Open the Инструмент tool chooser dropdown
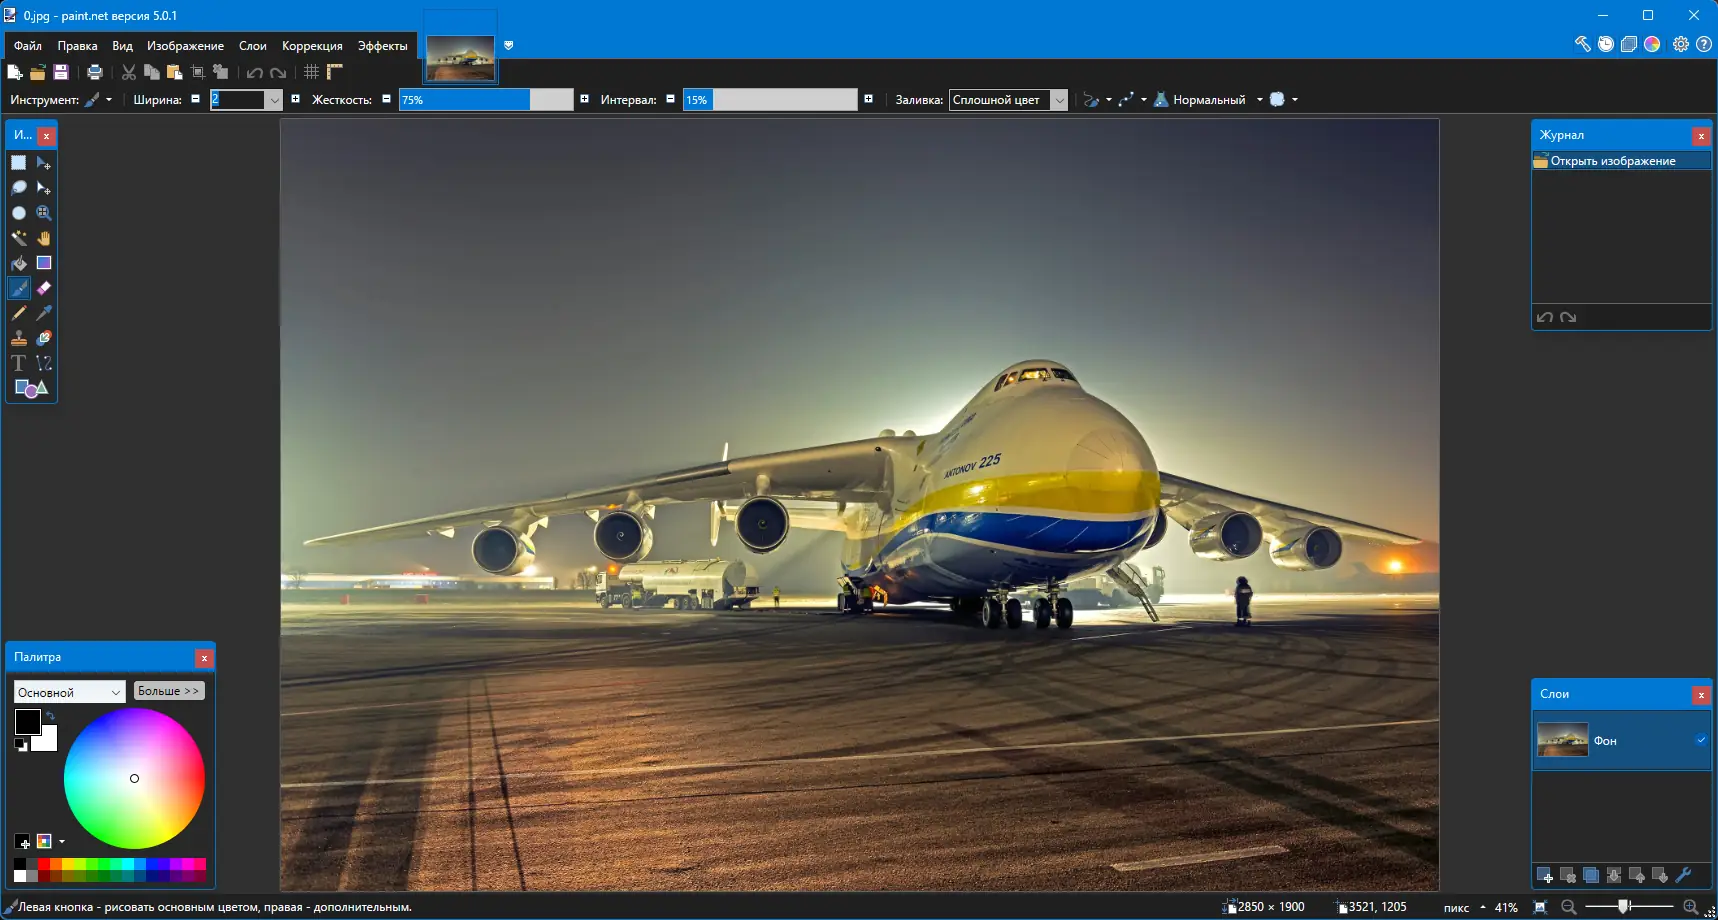 point(98,100)
